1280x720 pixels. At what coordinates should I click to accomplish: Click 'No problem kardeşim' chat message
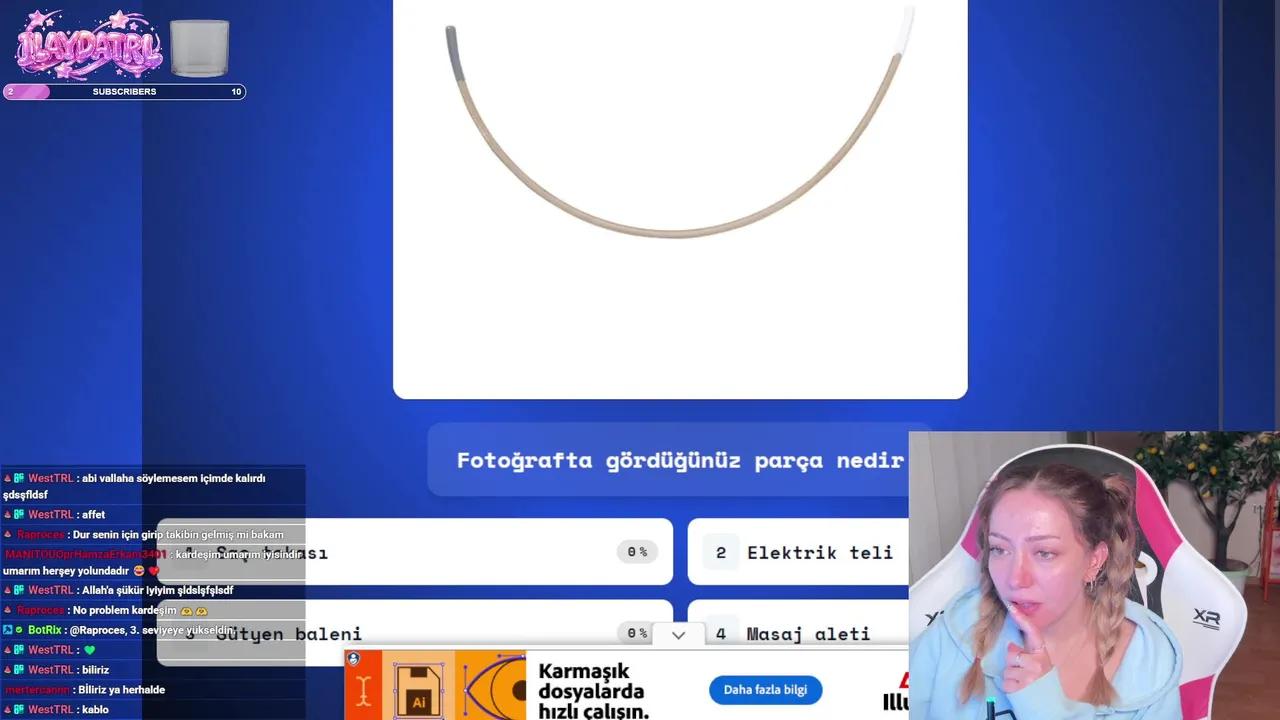pos(124,610)
